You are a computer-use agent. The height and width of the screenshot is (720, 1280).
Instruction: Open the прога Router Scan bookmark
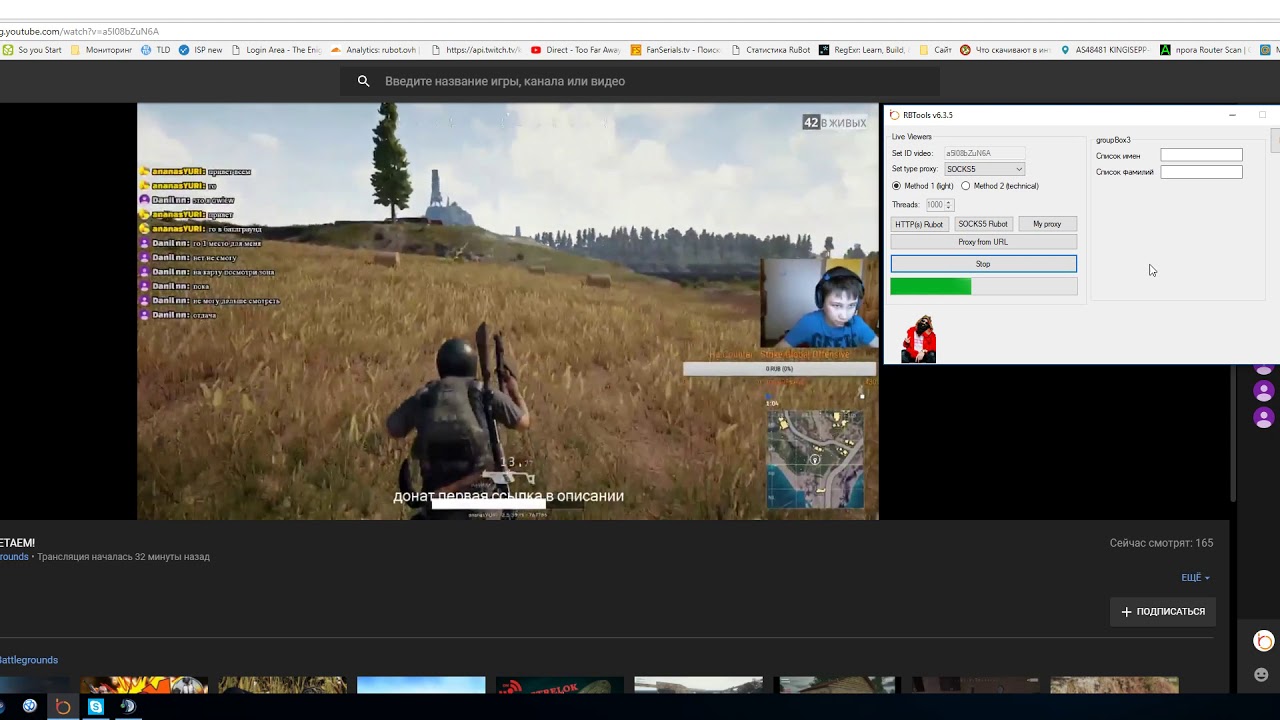coord(1204,50)
